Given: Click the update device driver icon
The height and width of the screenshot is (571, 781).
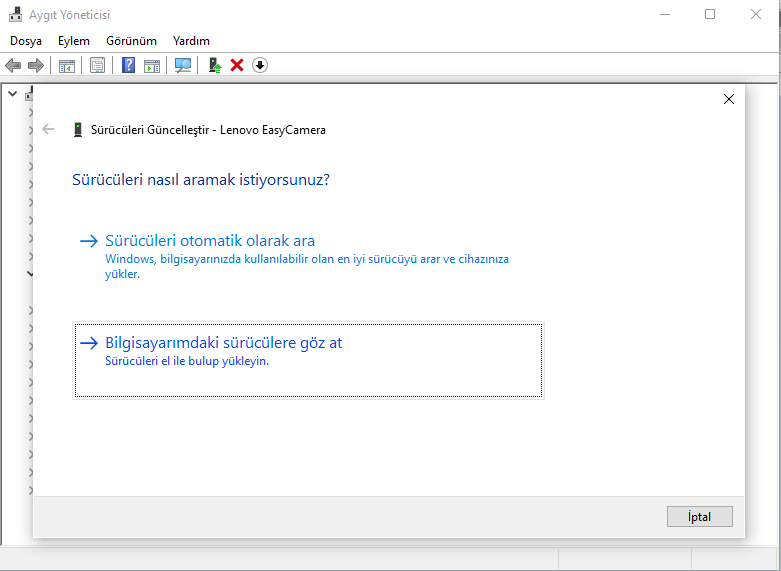Looking at the screenshot, I should (x=214, y=65).
